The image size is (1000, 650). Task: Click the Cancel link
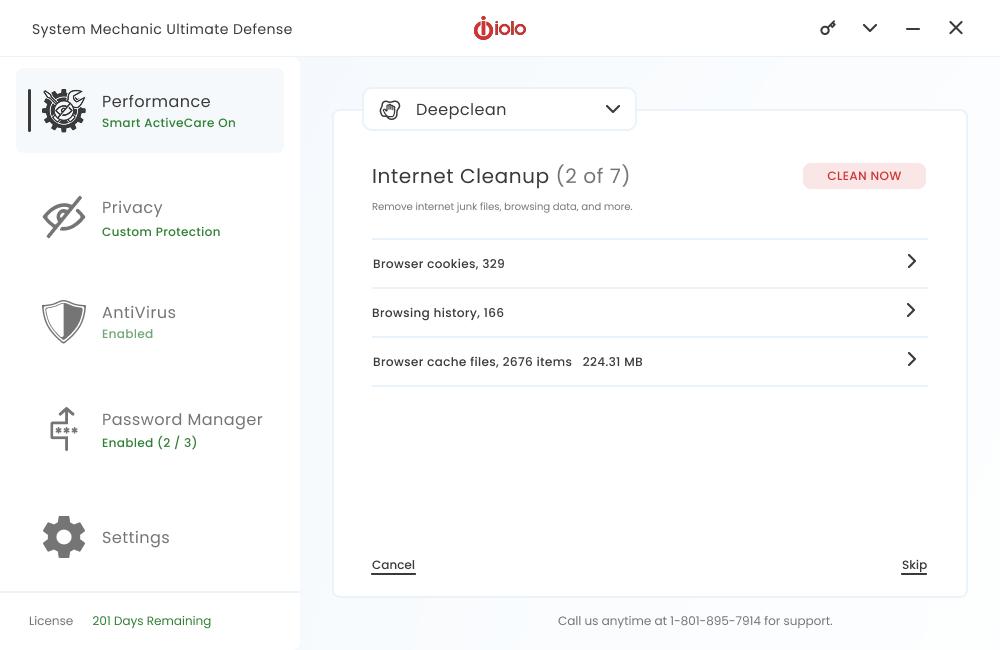click(393, 565)
